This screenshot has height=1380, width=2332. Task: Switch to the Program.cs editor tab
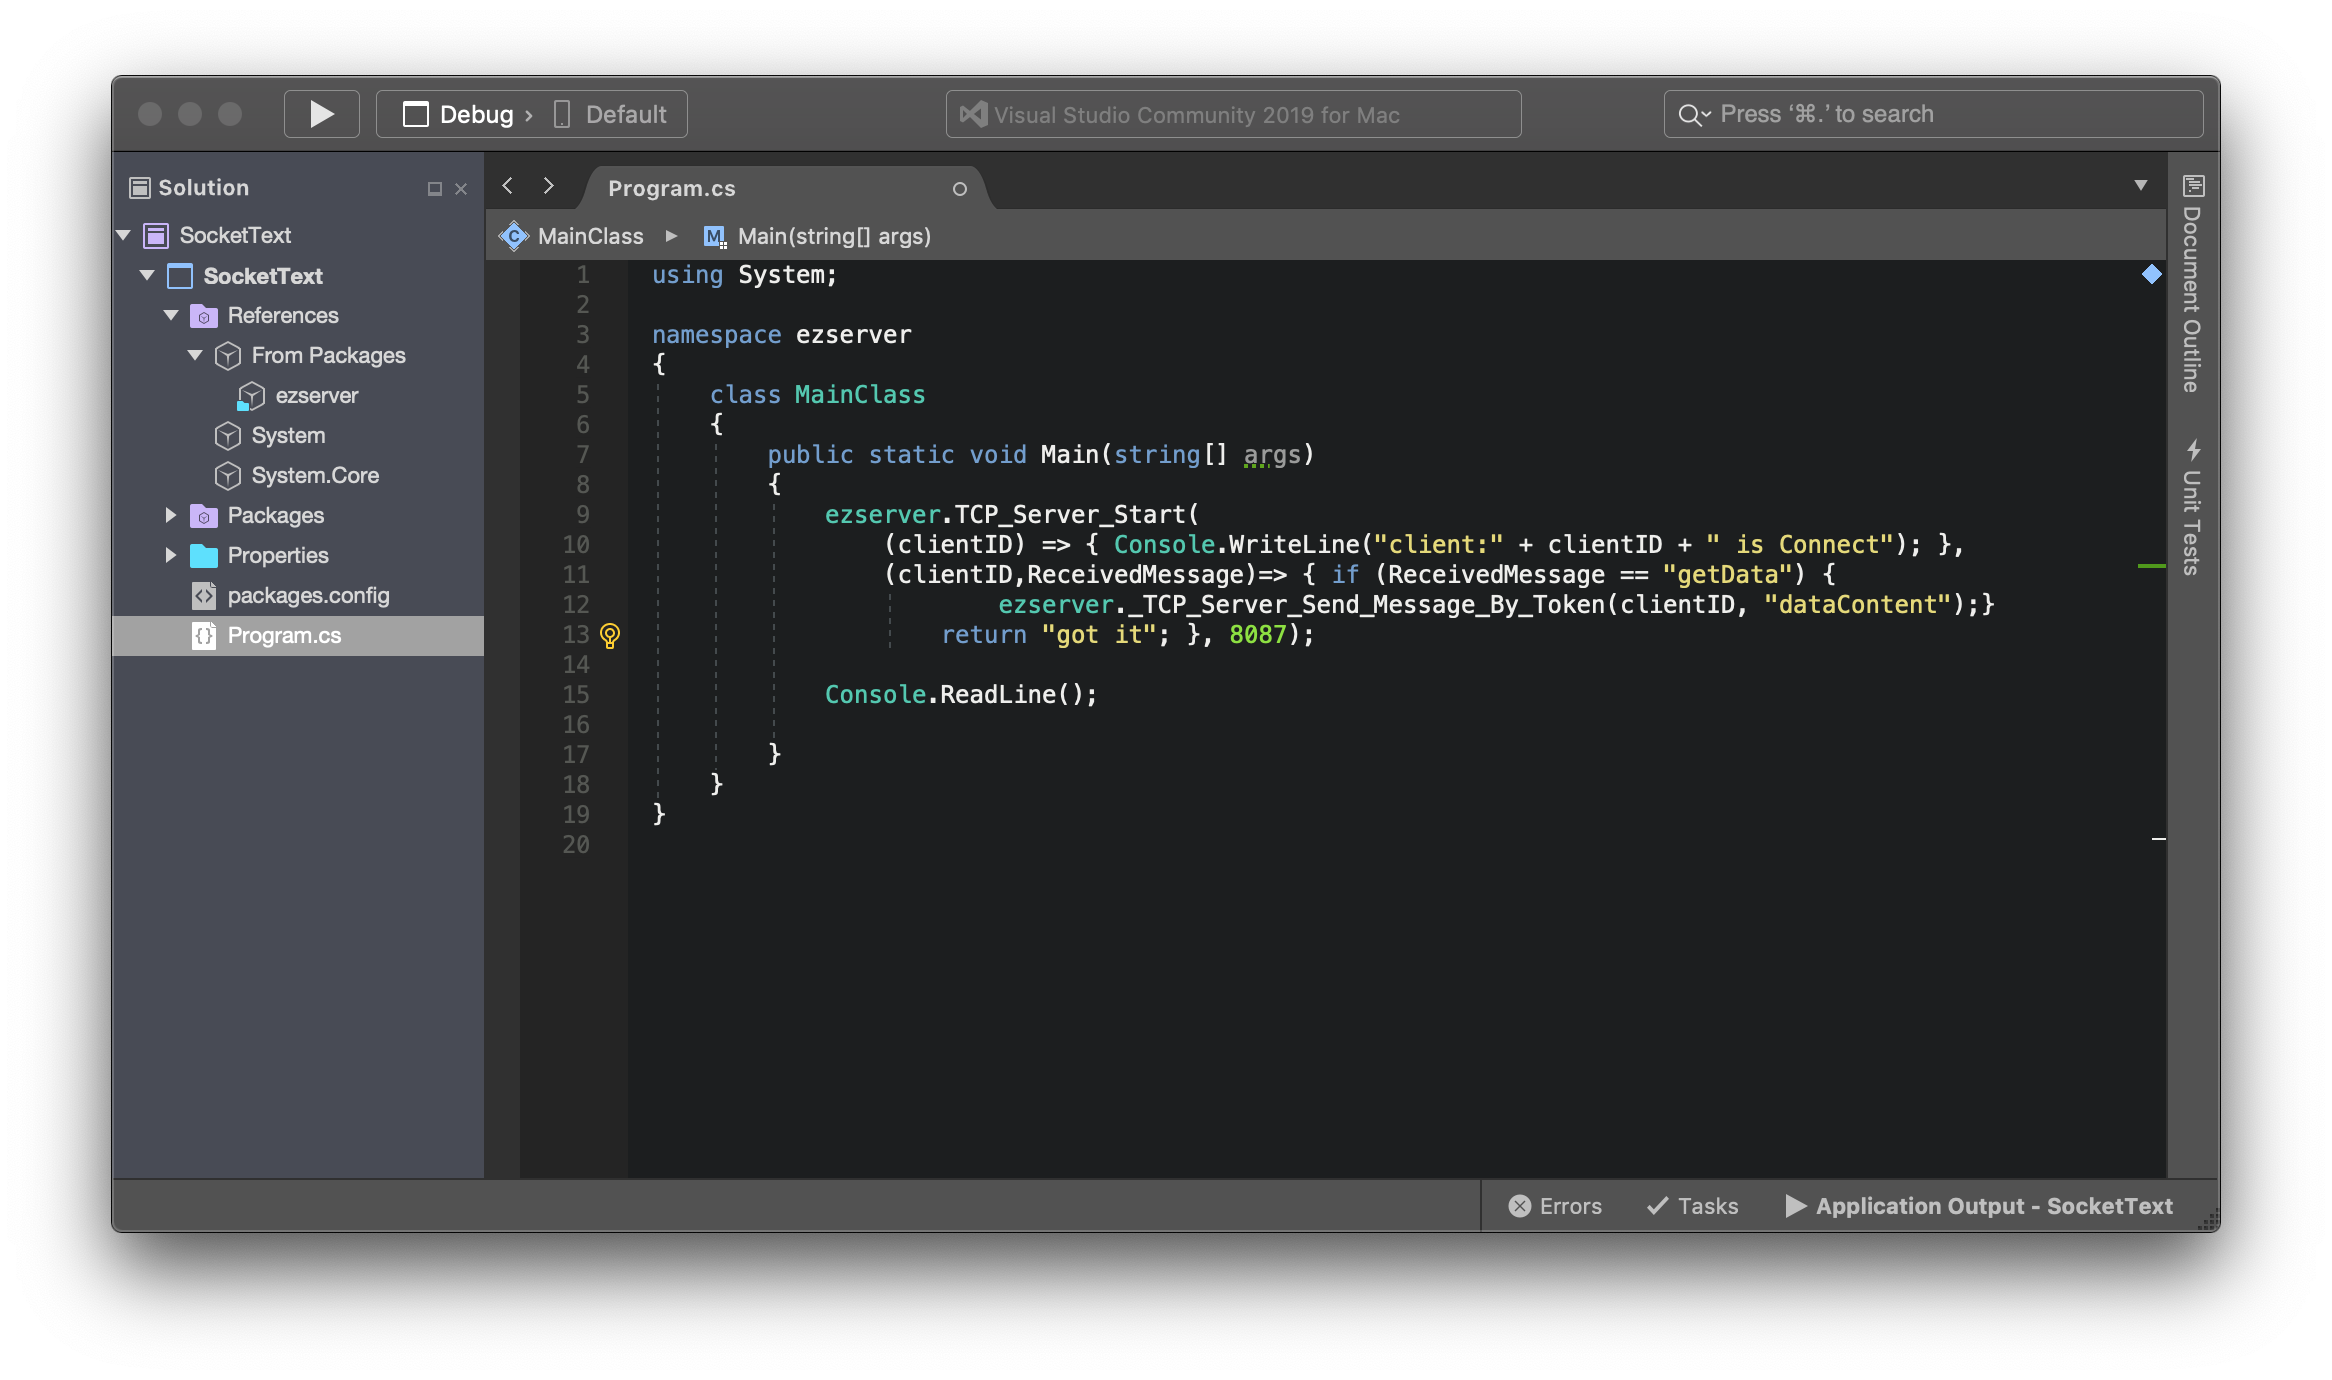pyautogui.click(x=672, y=188)
